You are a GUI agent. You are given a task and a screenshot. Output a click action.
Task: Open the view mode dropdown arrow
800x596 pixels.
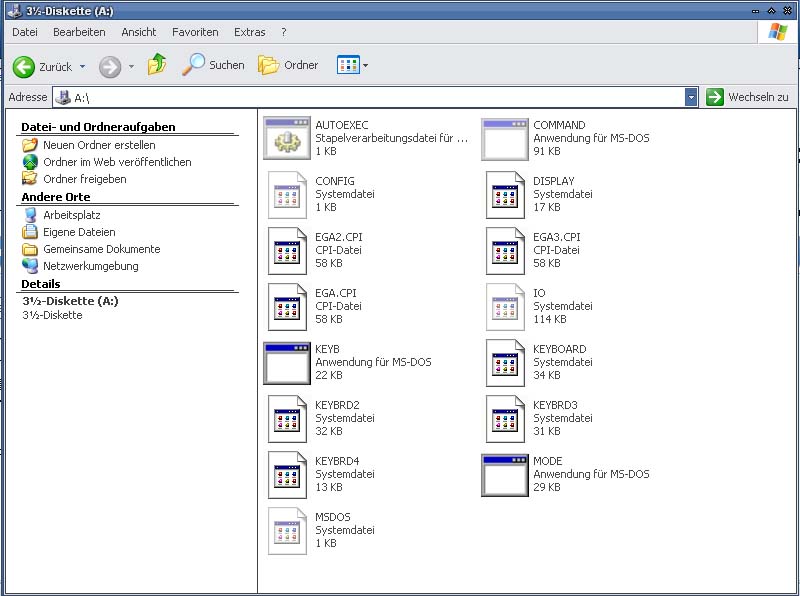(x=365, y=65)
